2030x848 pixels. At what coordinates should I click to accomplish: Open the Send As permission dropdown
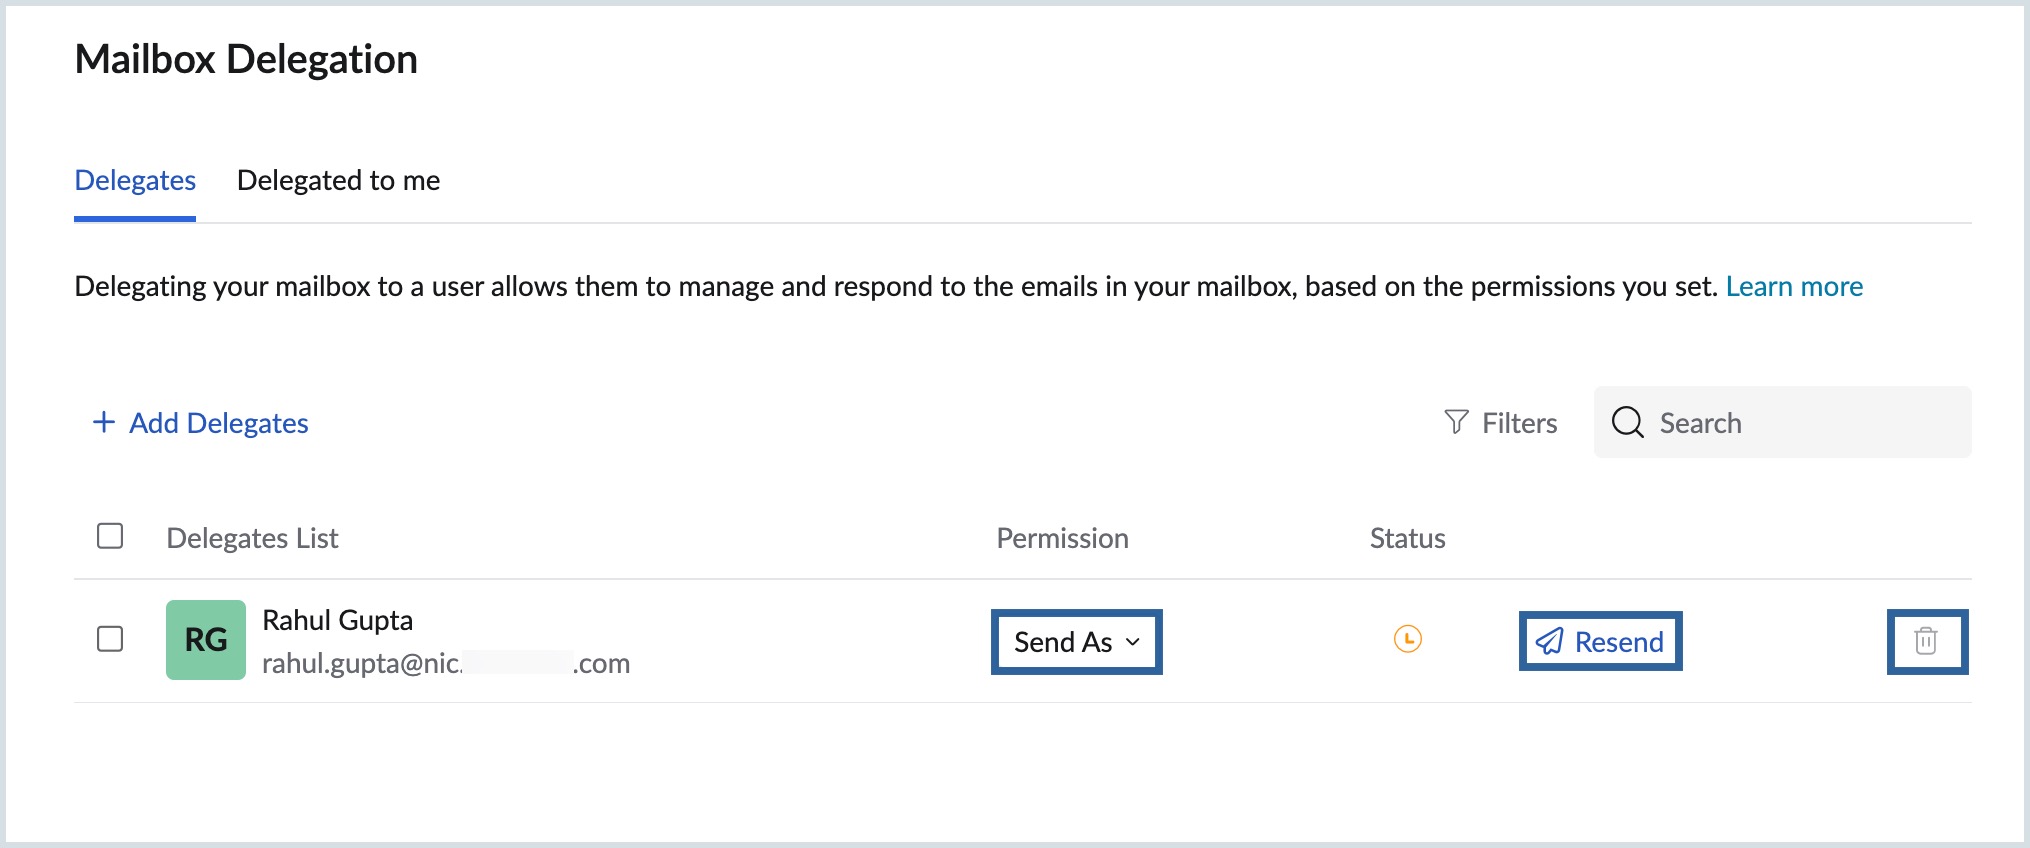(x=1063, y=642)
